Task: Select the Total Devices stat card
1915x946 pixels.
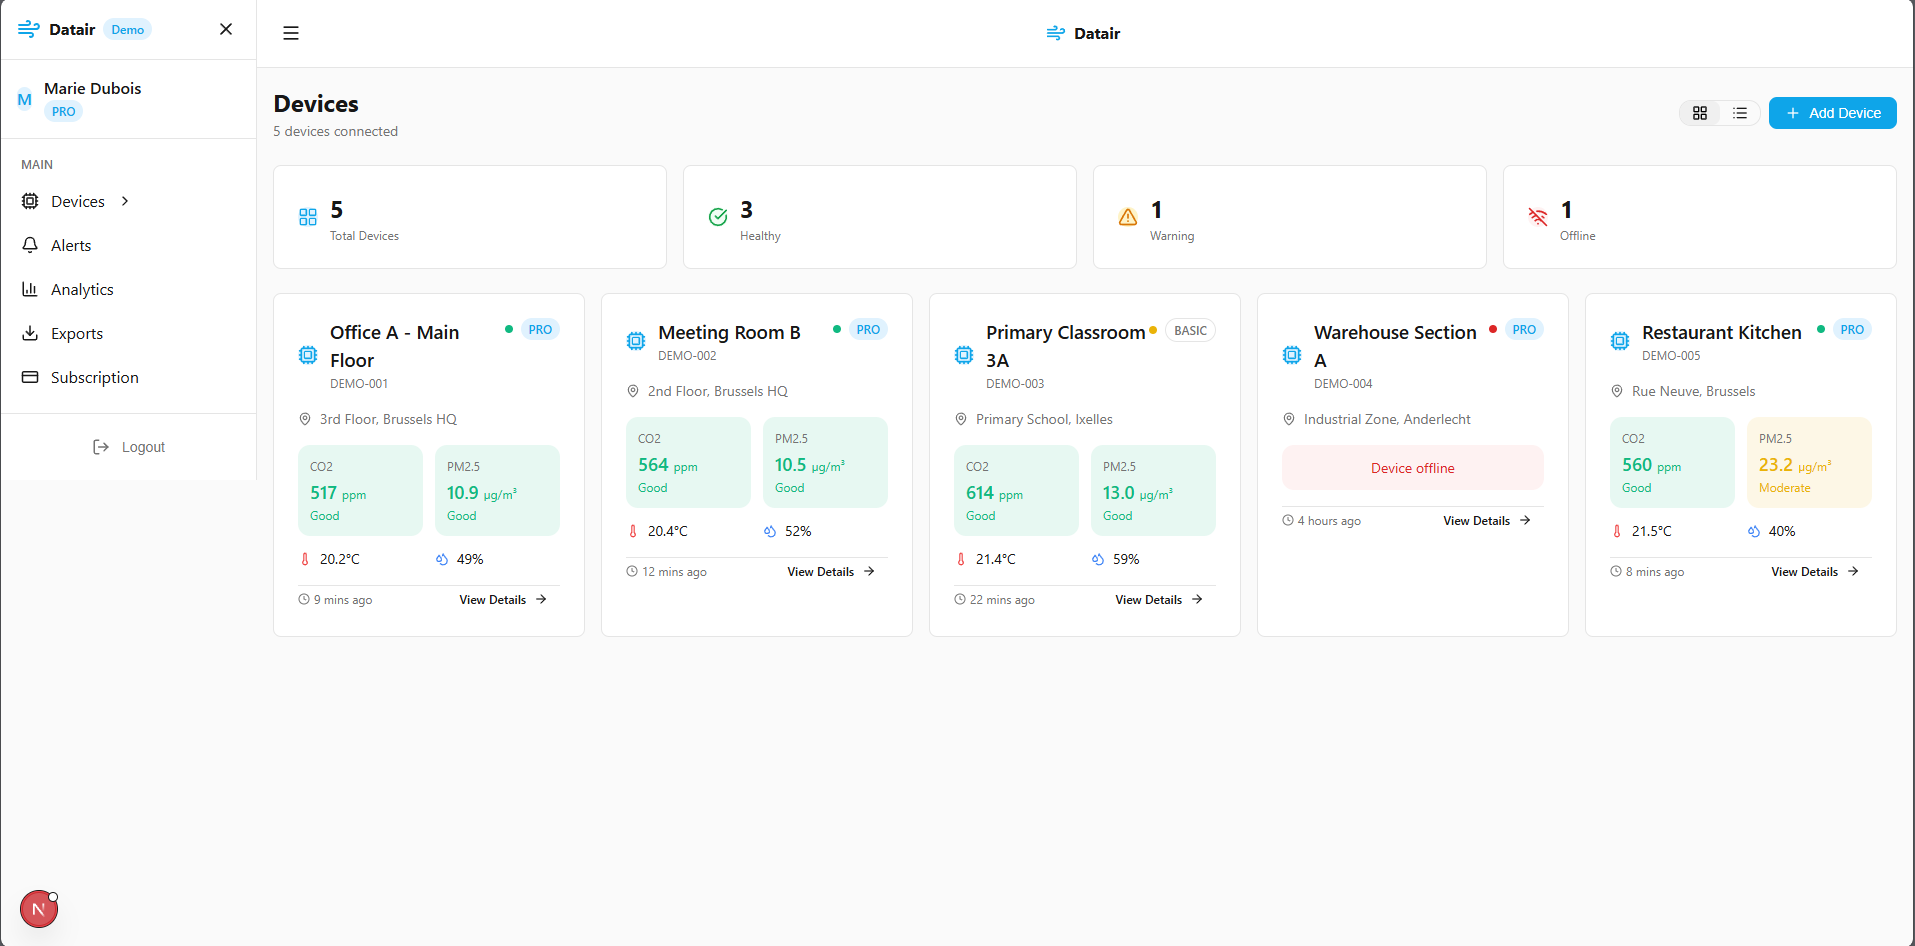Action: [470, 217]
